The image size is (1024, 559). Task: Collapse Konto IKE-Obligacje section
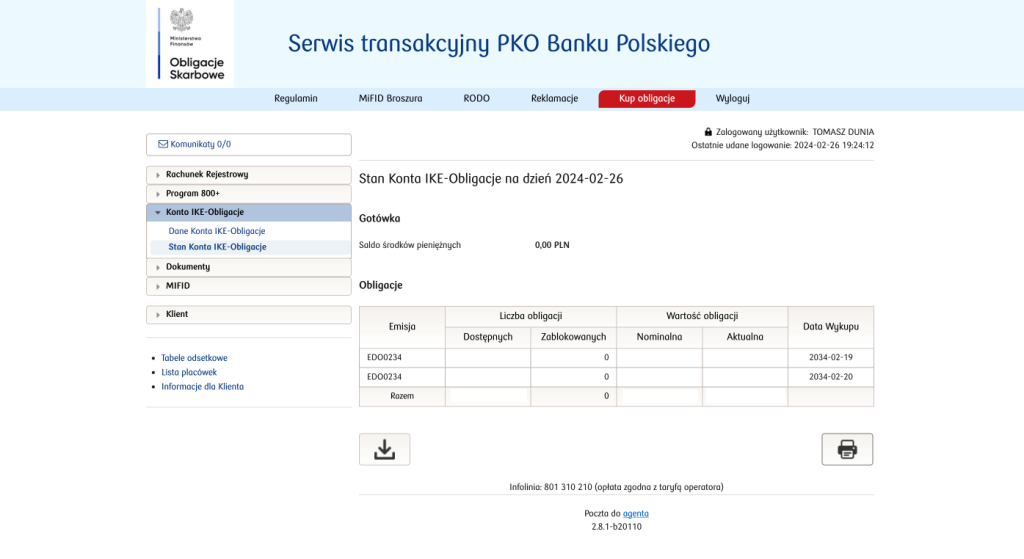[249, 212]
